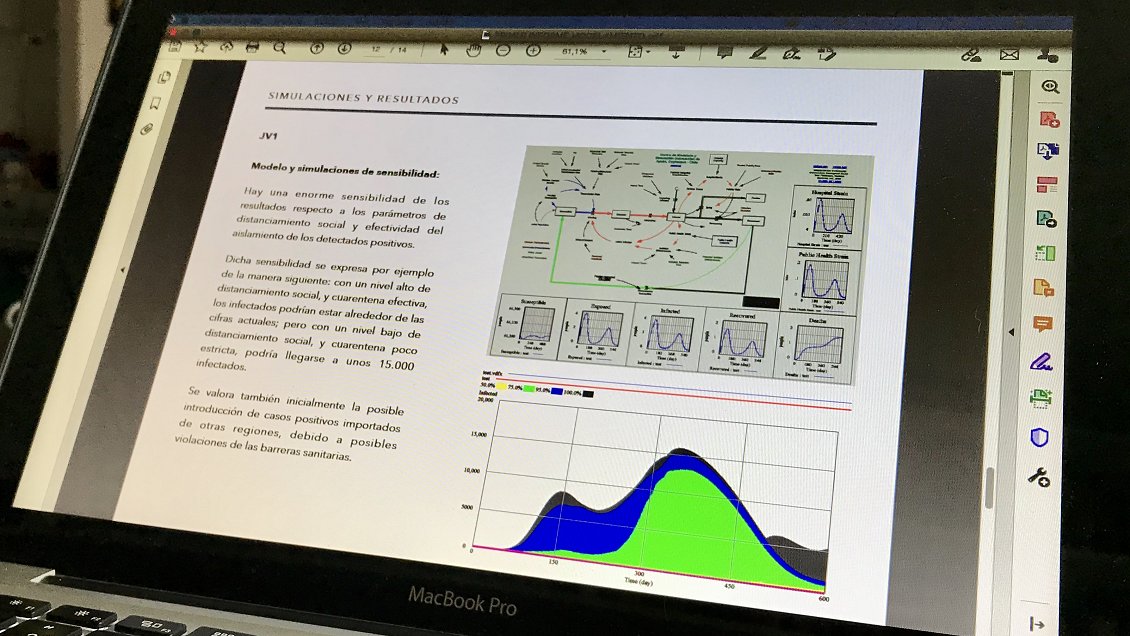1130x636 pixels.
Task: Send the file by email envelope icon
Action: pyautogui.click(x=1009, y=55)
